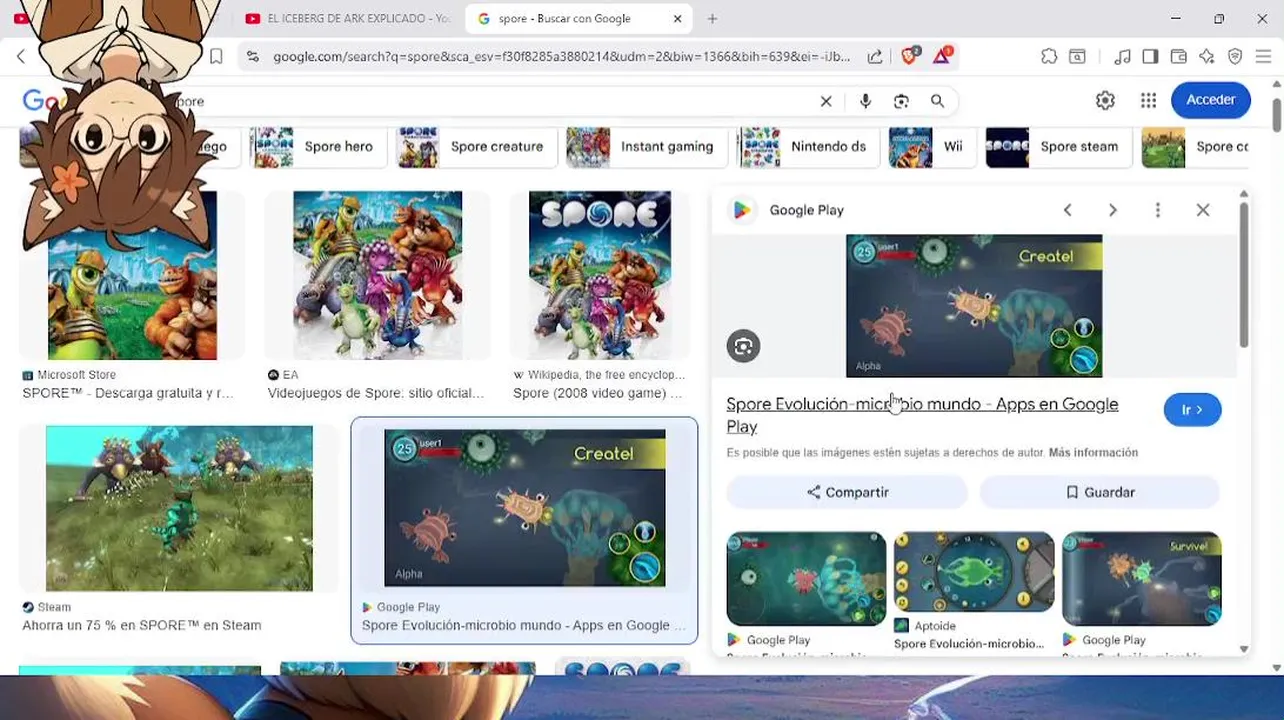
Task: Go to next image in preview panel
Action: 1112,210
